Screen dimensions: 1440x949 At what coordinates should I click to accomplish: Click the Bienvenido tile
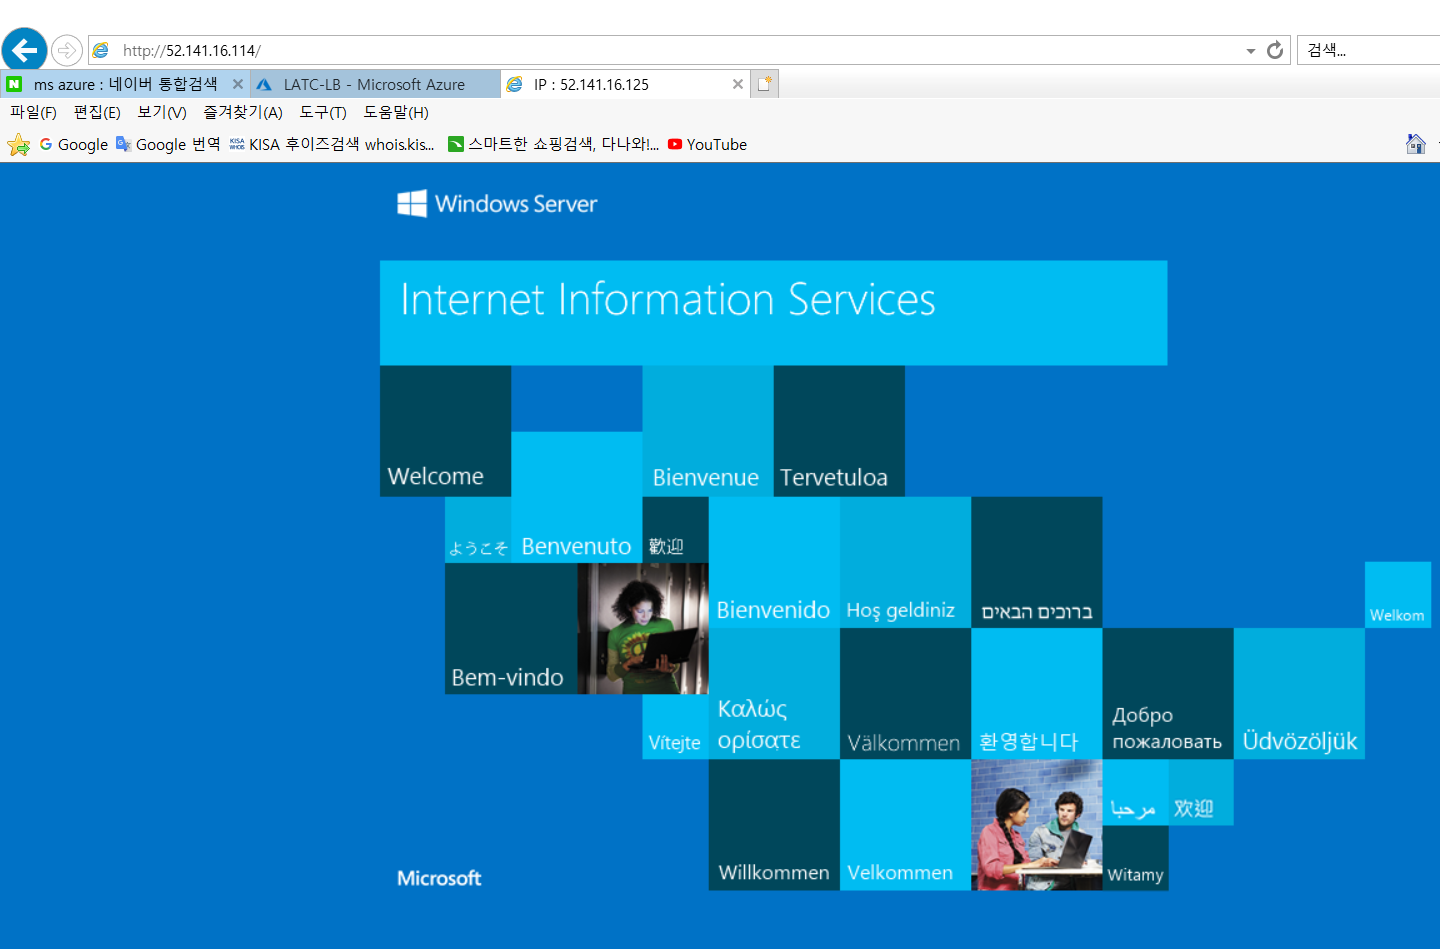coord(774,562)
